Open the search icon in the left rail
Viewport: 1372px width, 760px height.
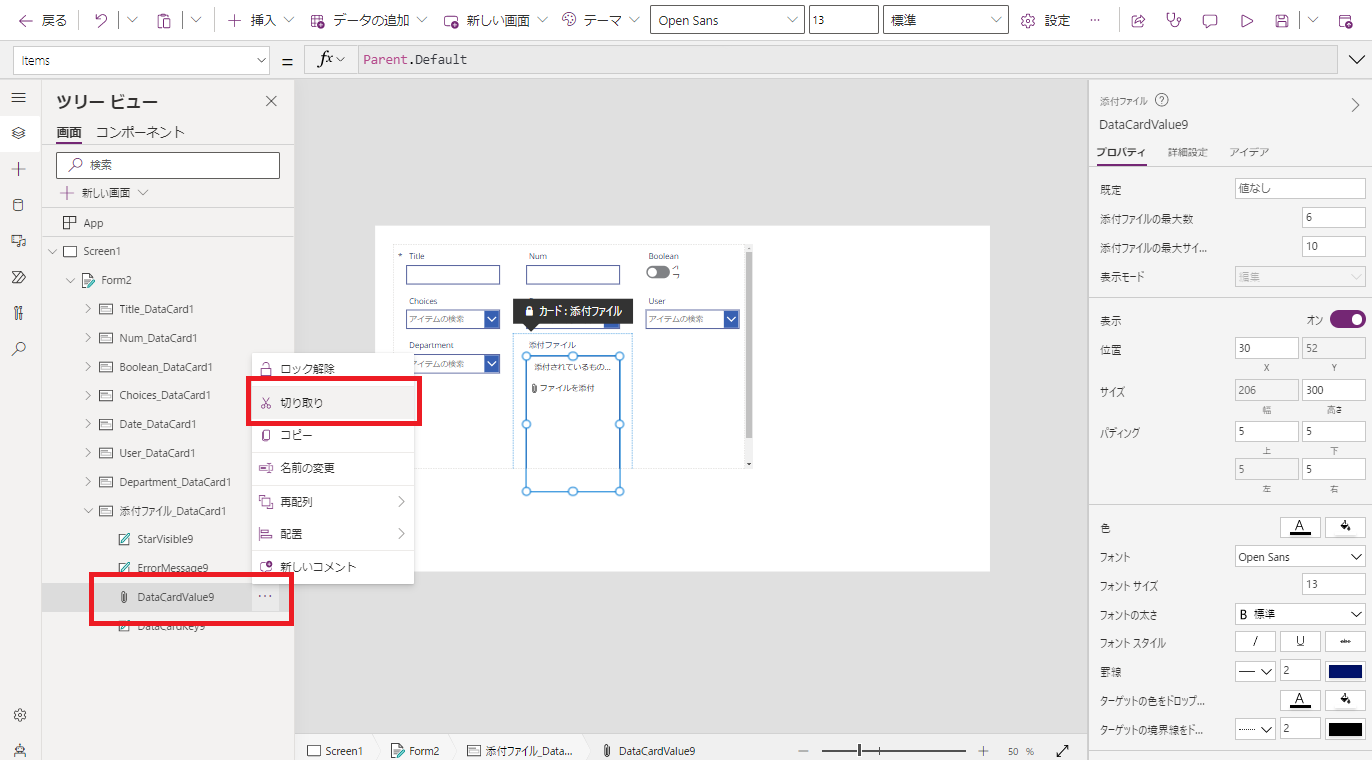[x=17, y=348]
